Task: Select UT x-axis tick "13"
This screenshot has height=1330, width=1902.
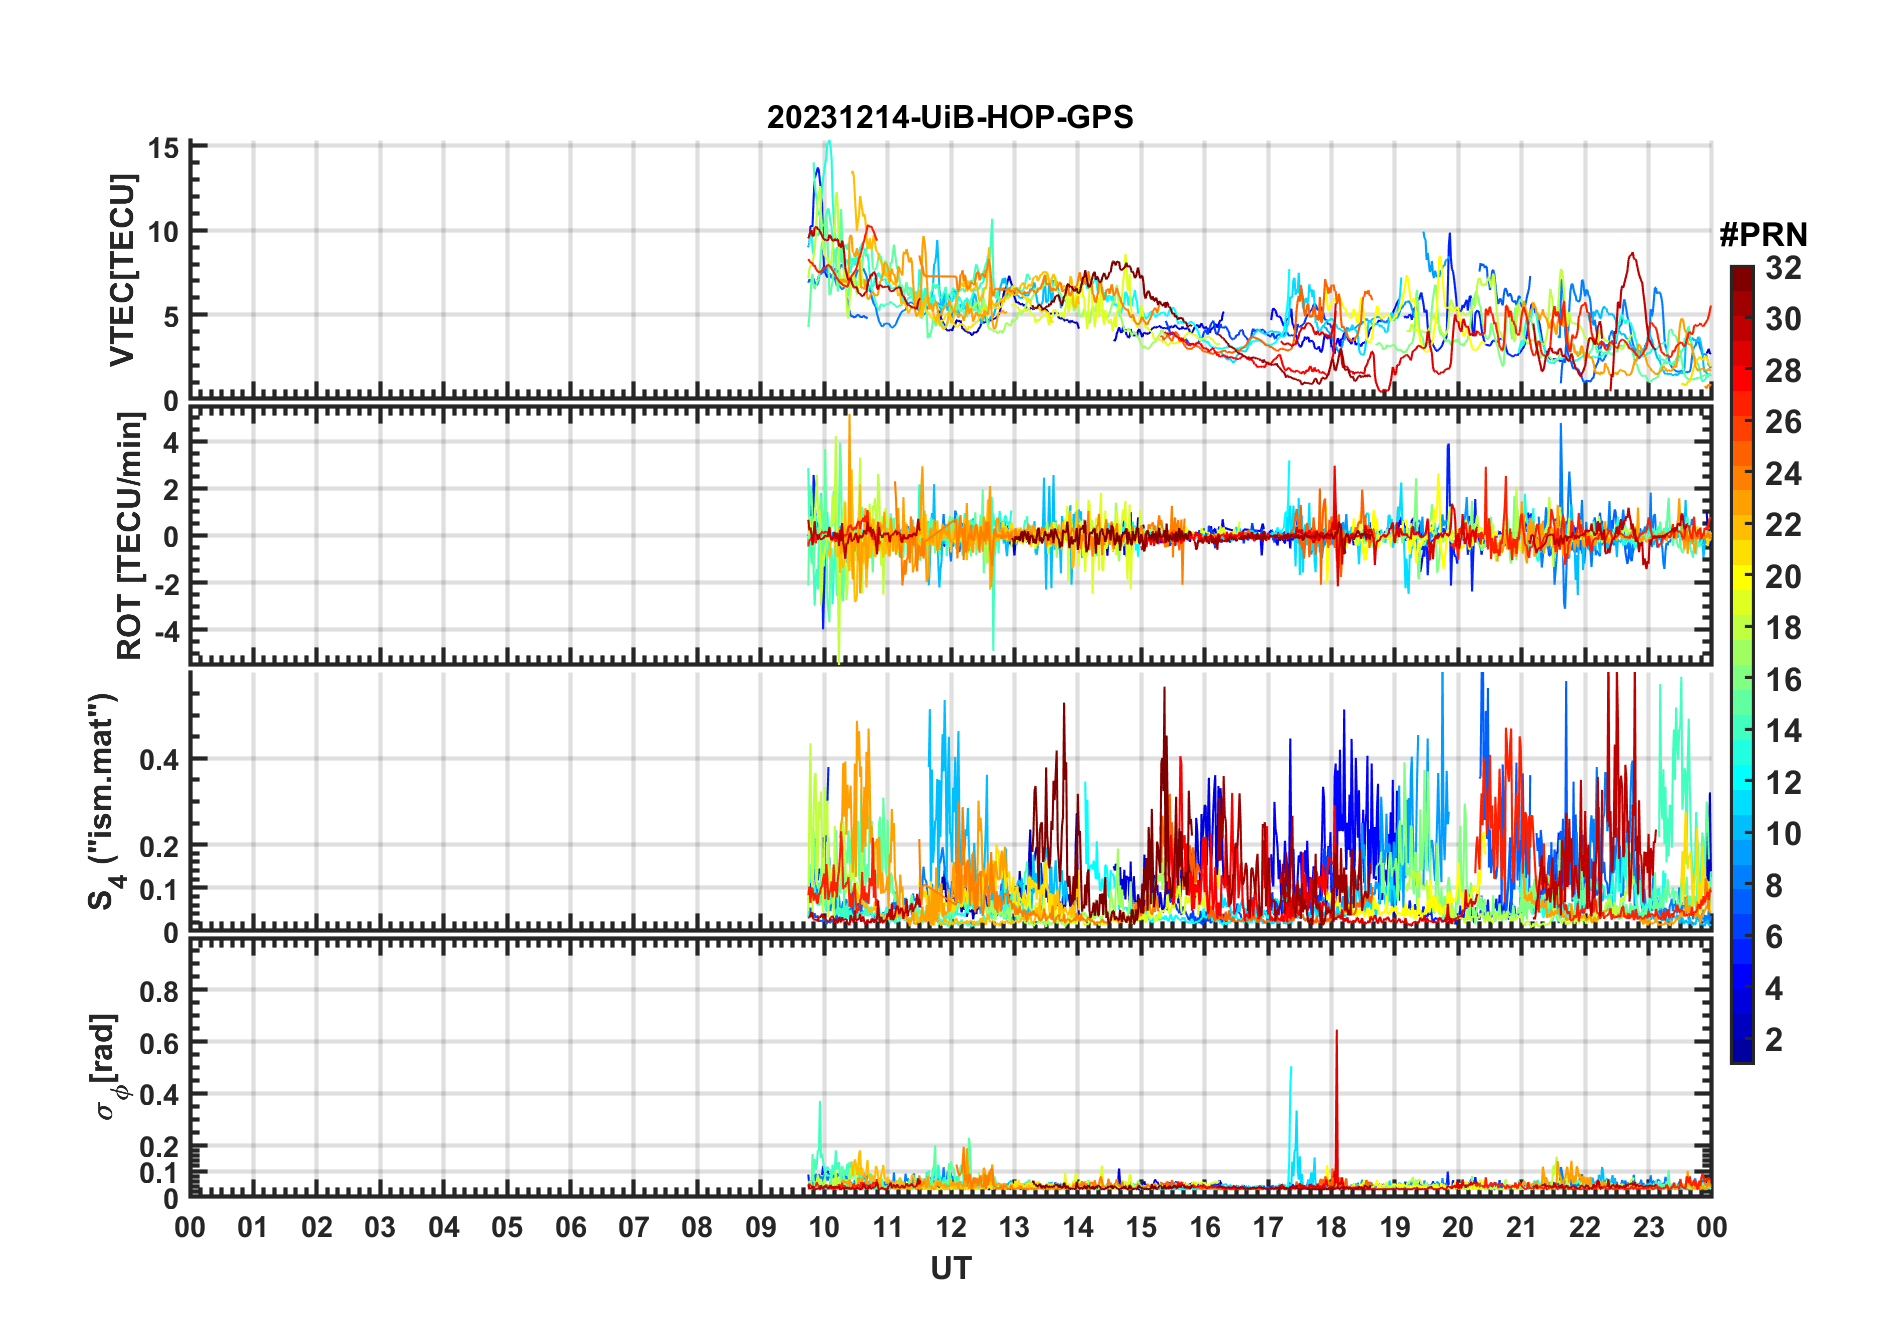Action: [1014, 1227]
